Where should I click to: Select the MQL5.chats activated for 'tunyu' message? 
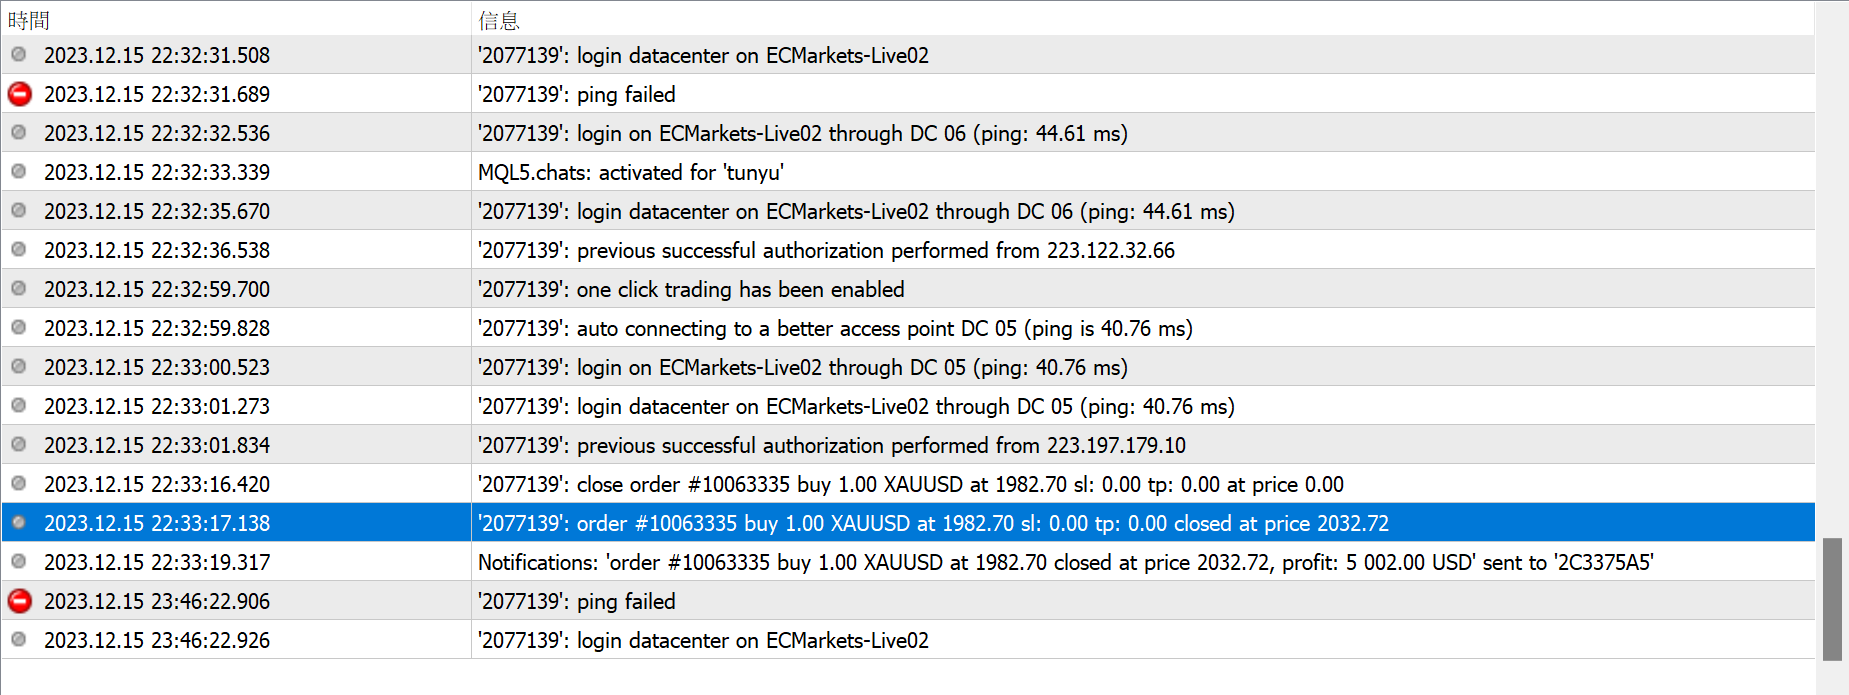pyautogui.click(x=630, y=172)
